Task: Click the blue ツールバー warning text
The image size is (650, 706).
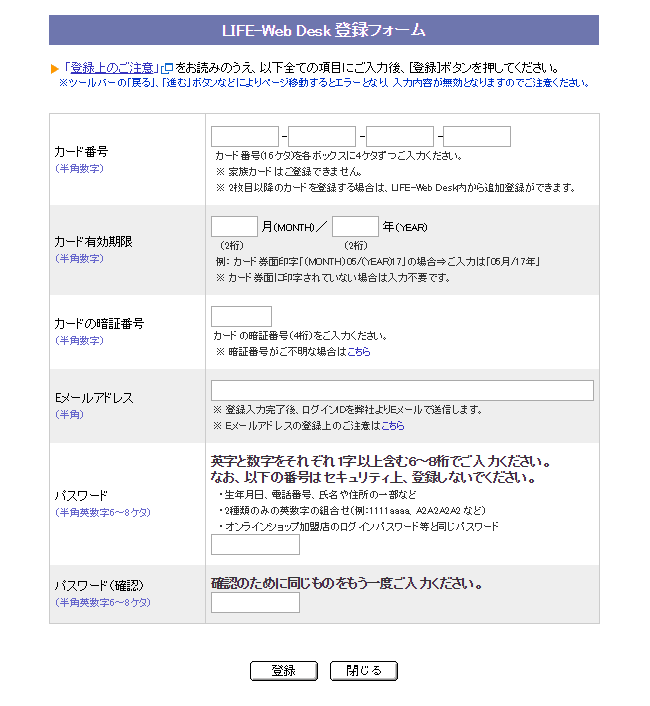Action: pyautogui.click(x=324, y=83)
